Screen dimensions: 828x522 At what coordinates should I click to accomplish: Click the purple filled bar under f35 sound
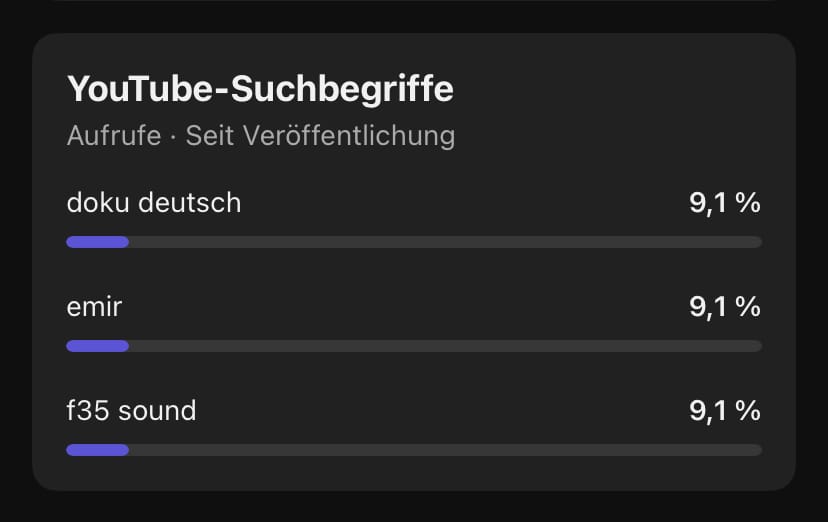[98, 450]
